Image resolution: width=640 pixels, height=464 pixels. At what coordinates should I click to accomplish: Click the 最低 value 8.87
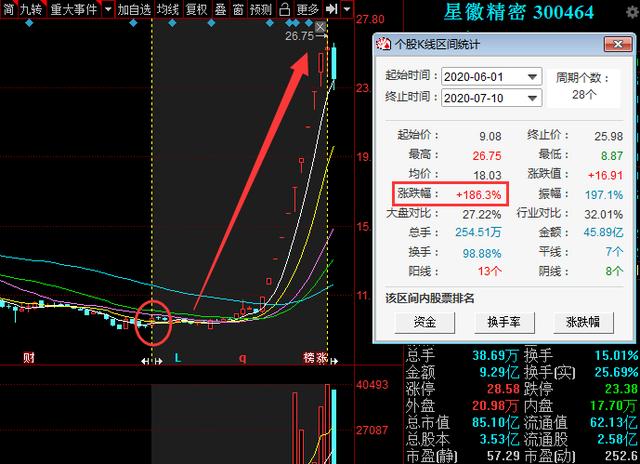click(612, 155)
